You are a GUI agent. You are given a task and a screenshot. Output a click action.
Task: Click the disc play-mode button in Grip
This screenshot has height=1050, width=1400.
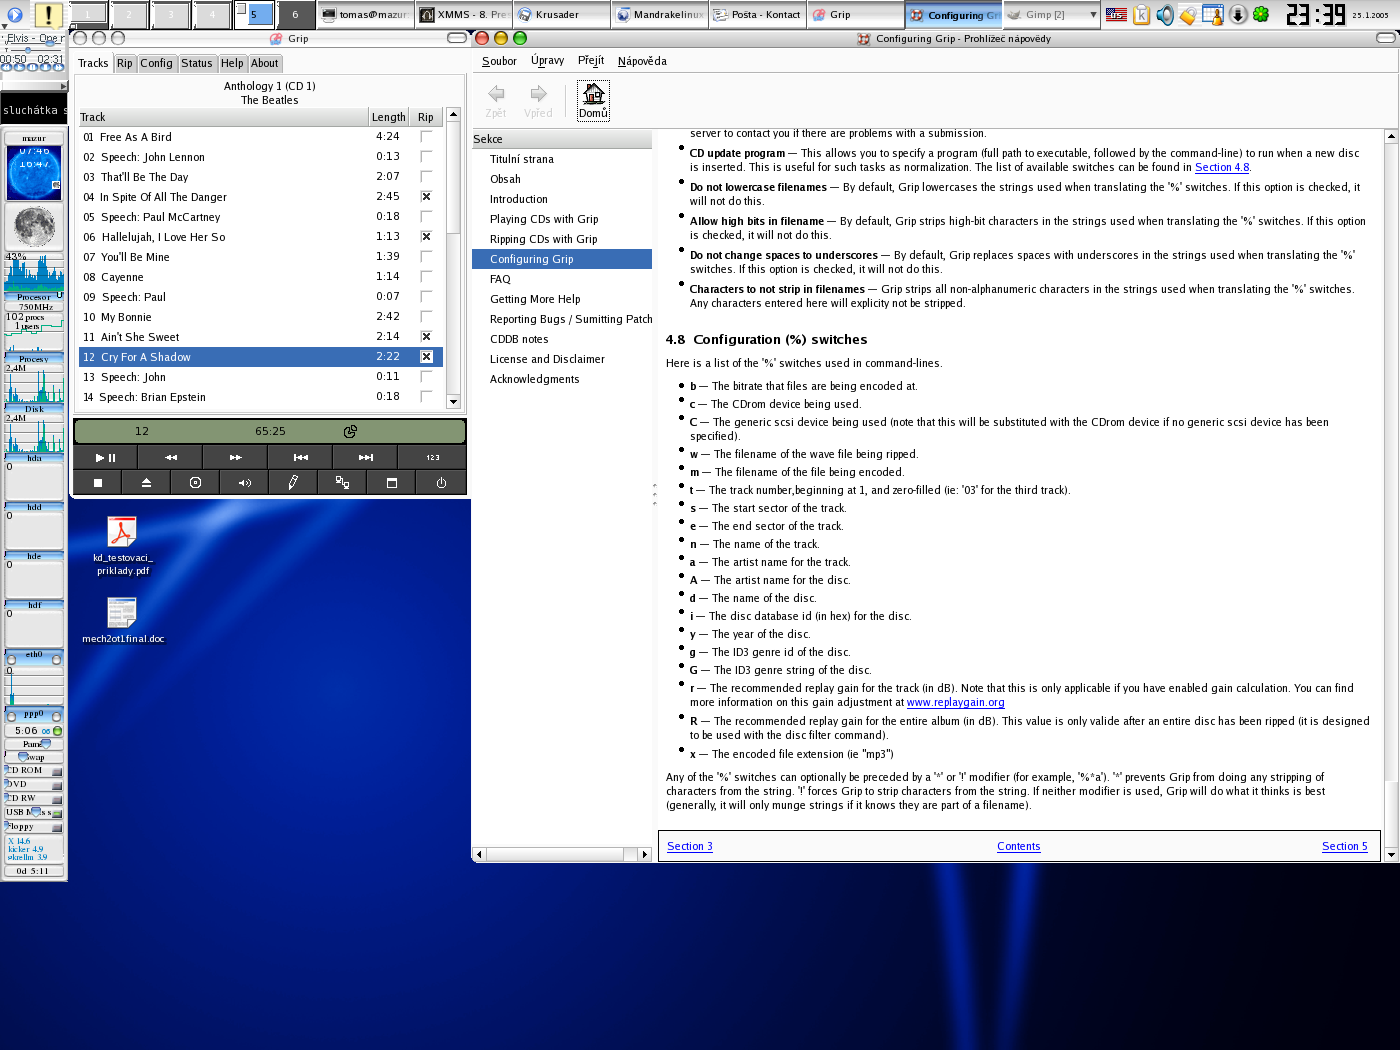[x=195, y=482]
